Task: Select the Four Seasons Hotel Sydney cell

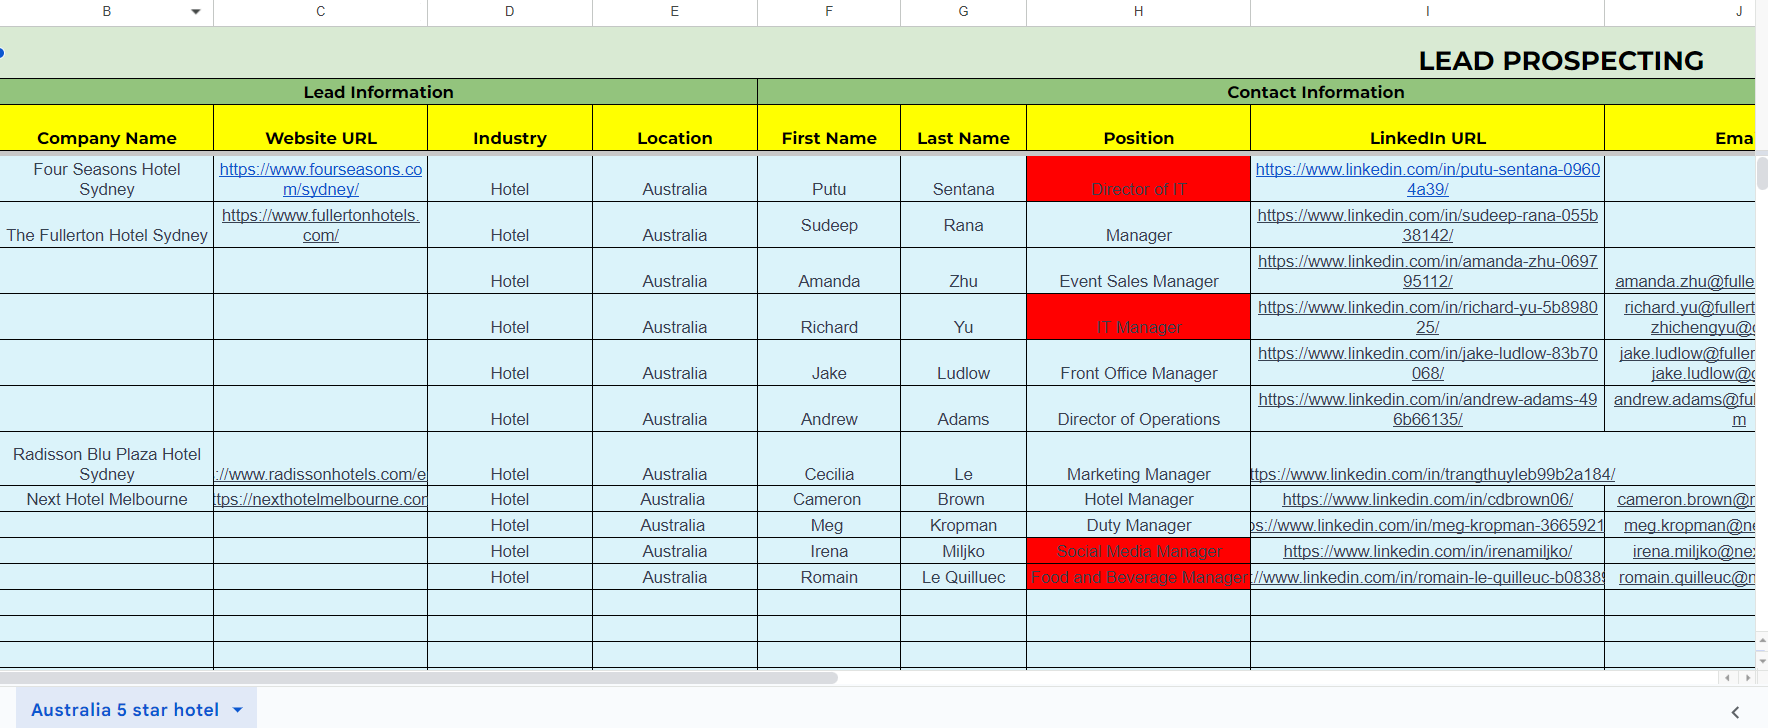Action: [107, 179]
